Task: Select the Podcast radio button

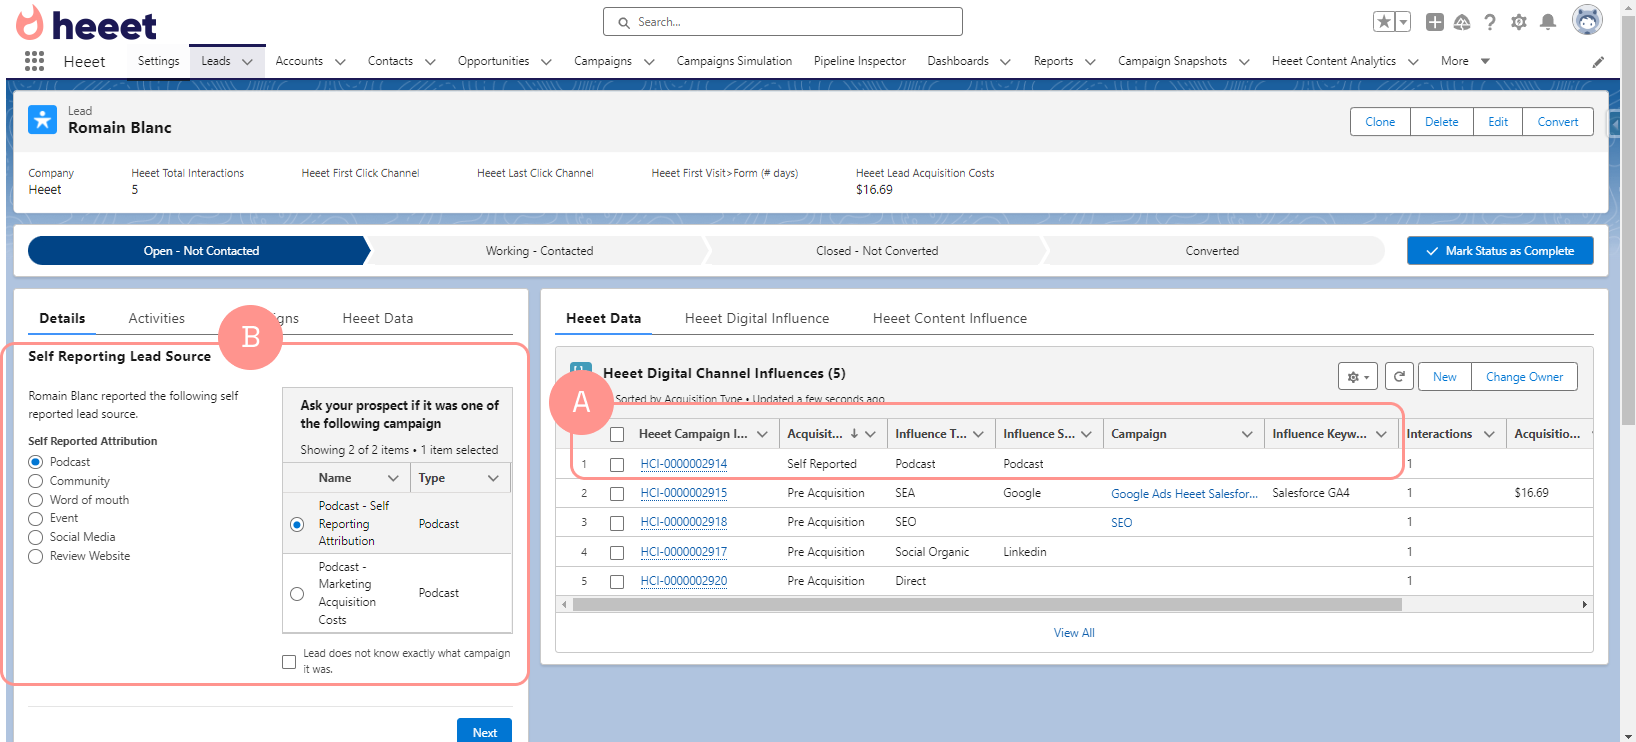Action: (x=36, y=462)
